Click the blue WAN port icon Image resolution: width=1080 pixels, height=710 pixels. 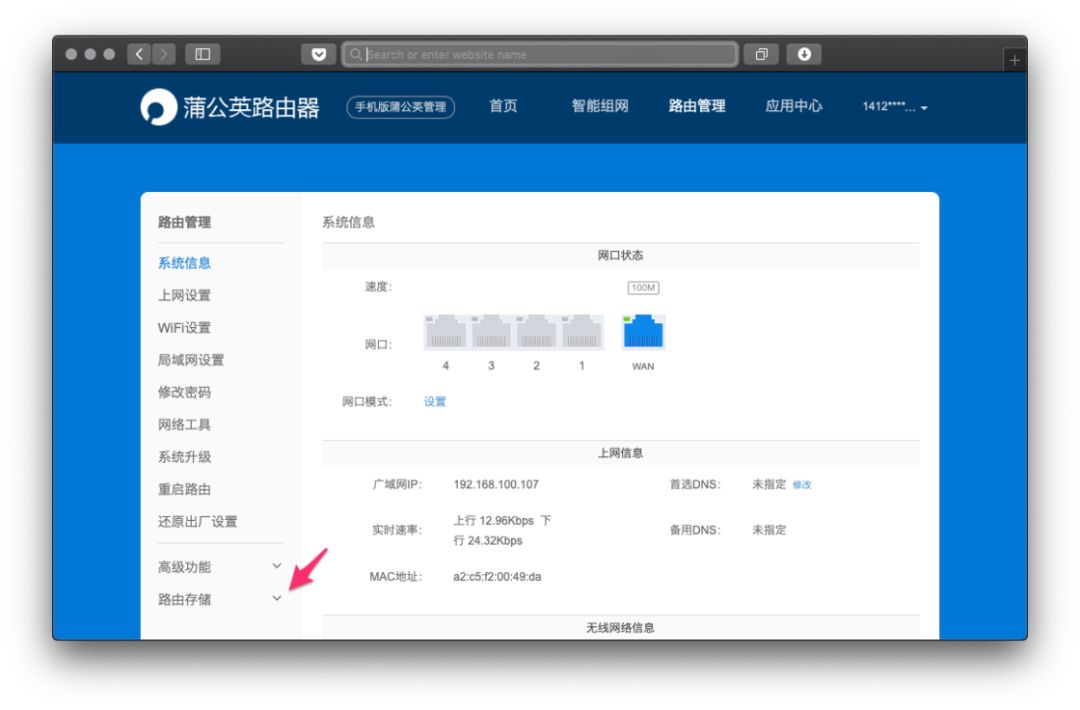(643, 331)
